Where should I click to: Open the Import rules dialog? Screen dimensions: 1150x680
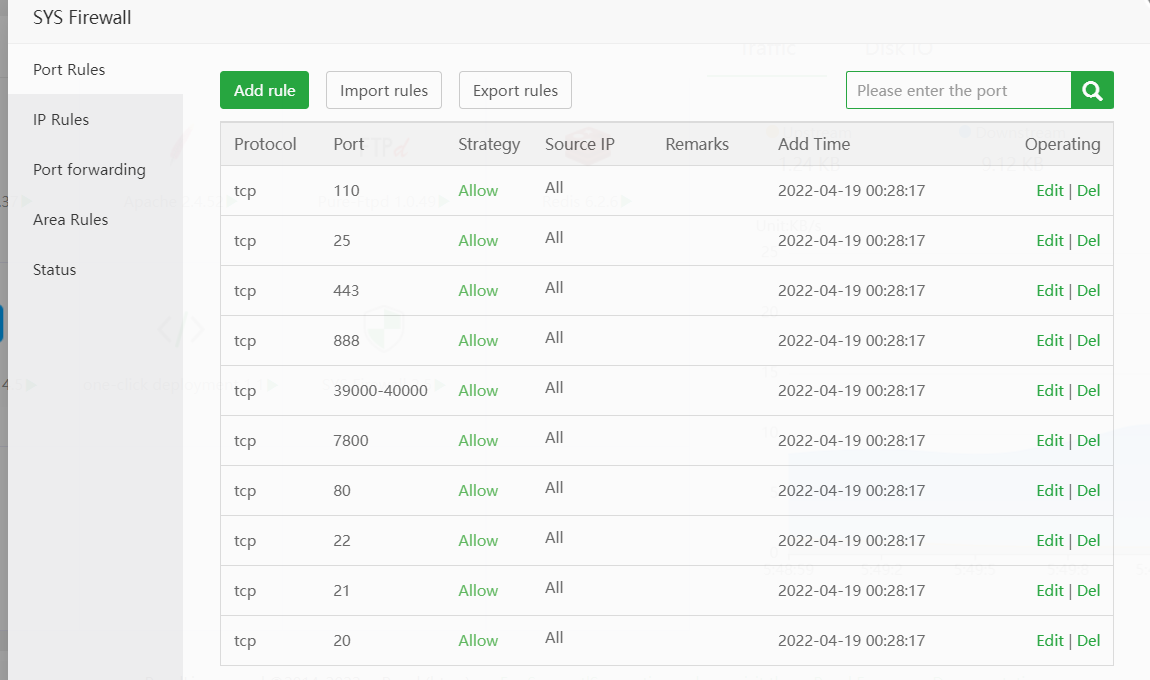tap(384, 90)
